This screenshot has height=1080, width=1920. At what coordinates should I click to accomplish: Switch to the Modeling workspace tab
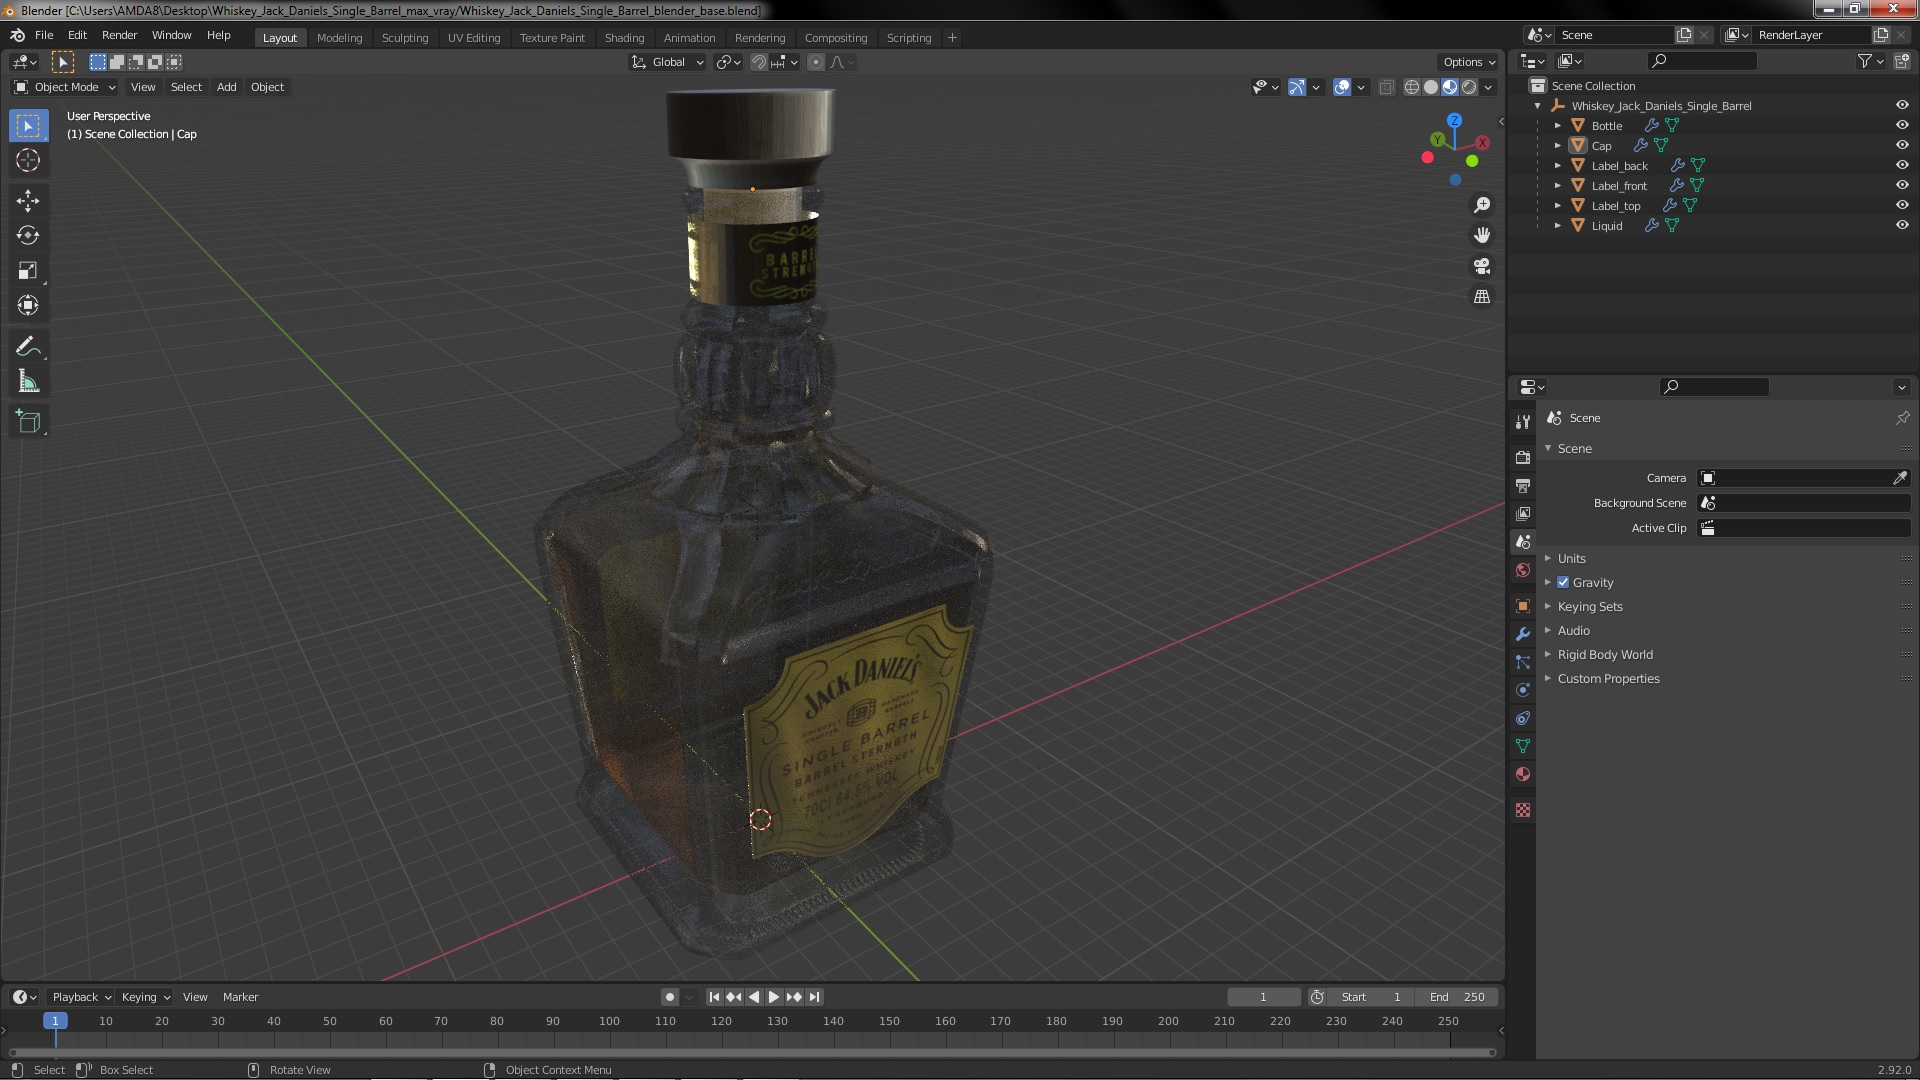pos(339,37)
